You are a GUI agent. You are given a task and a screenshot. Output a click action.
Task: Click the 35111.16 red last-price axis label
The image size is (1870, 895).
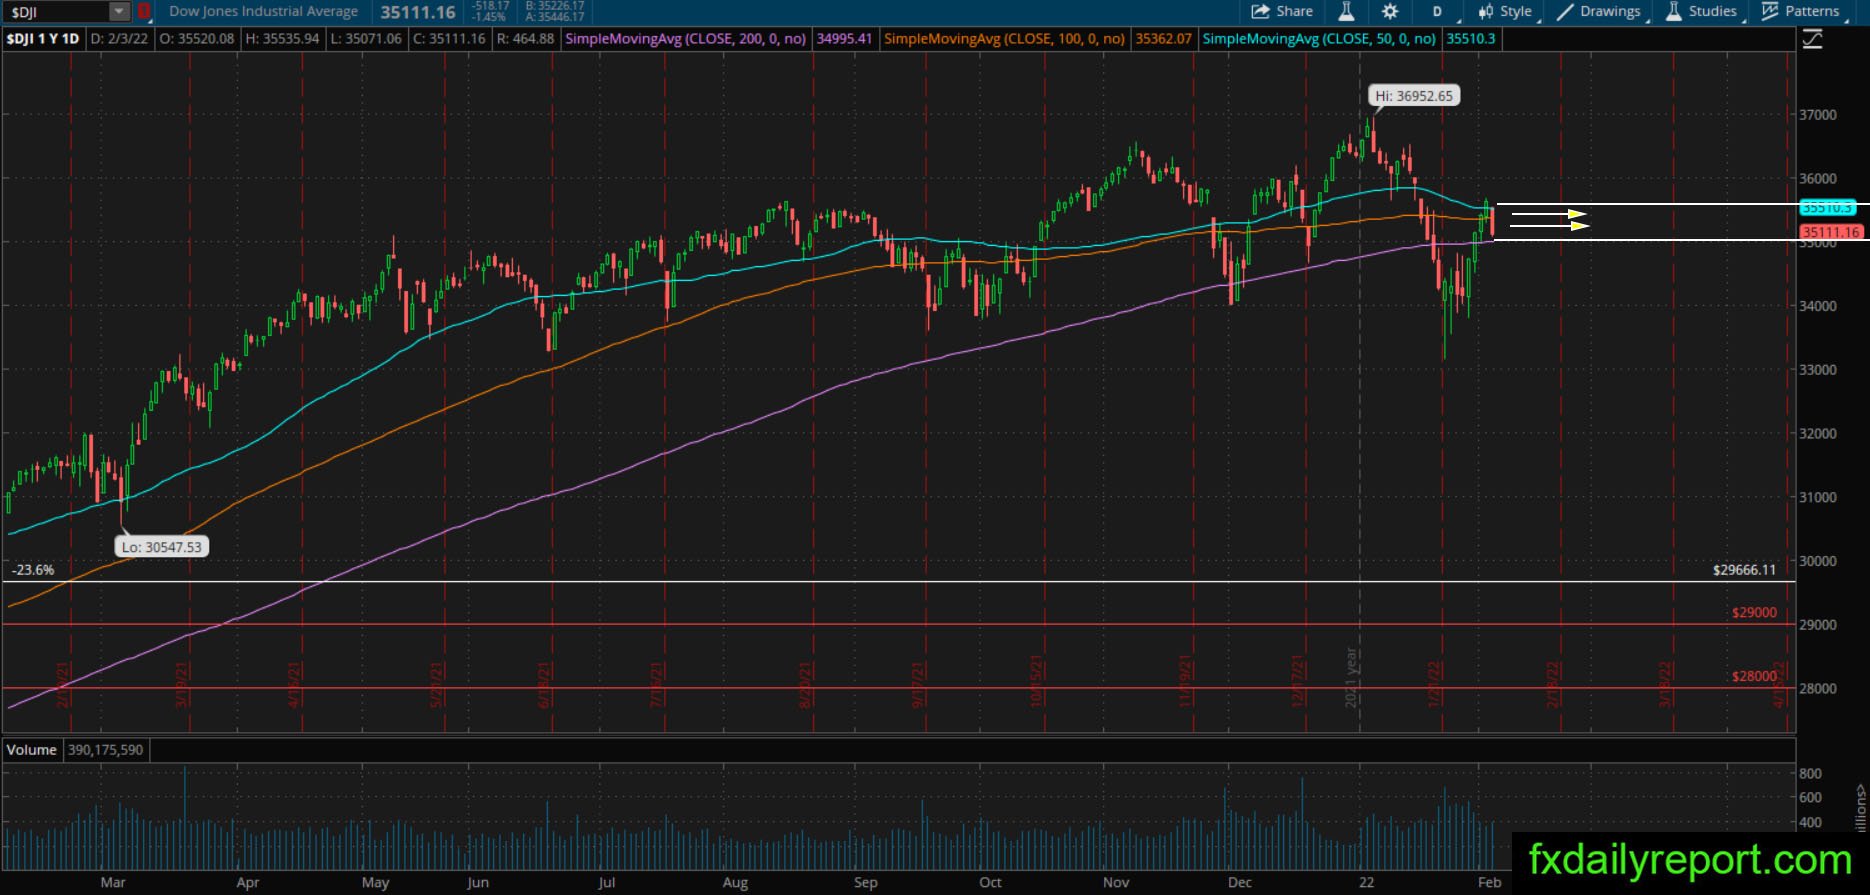[x=1830, y=232]
